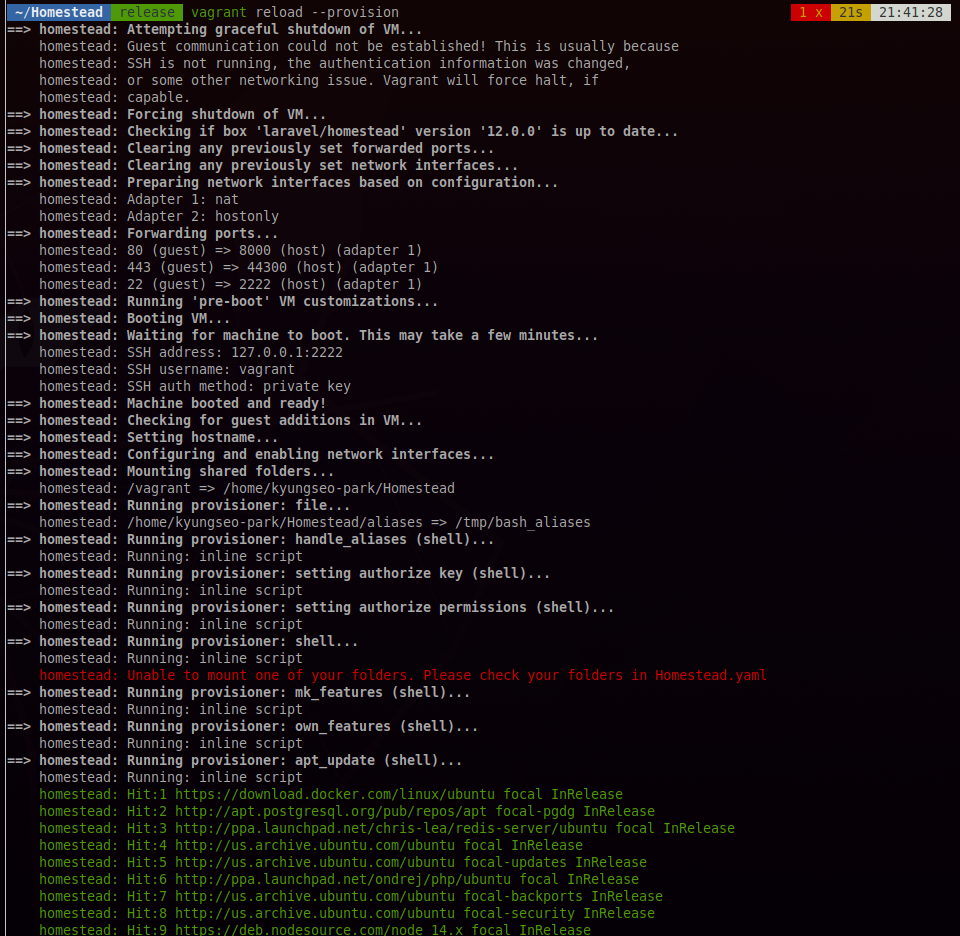The height and width of the screenshot is (936, 960).
Task: Click the '80 (guest) => 8000 (host)' line
Action: point(231,250)
